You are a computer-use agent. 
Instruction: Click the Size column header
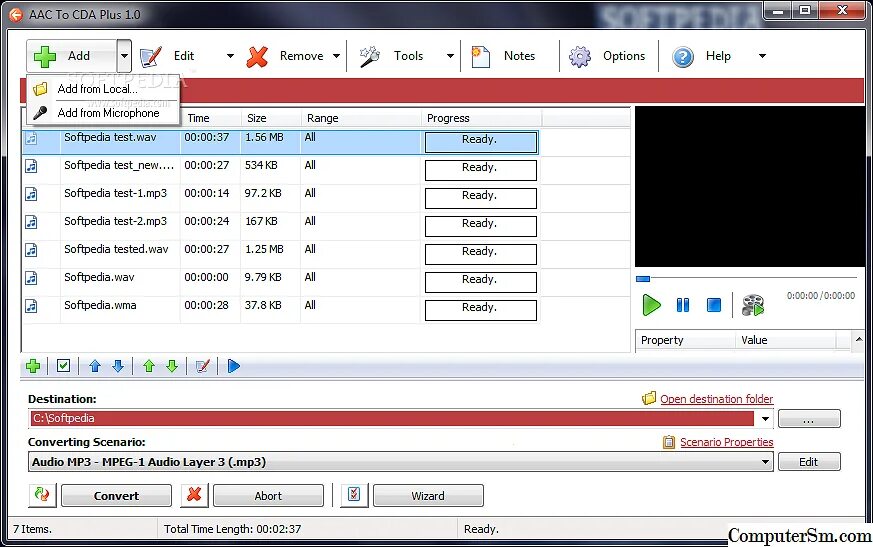(x=271, y=118)
